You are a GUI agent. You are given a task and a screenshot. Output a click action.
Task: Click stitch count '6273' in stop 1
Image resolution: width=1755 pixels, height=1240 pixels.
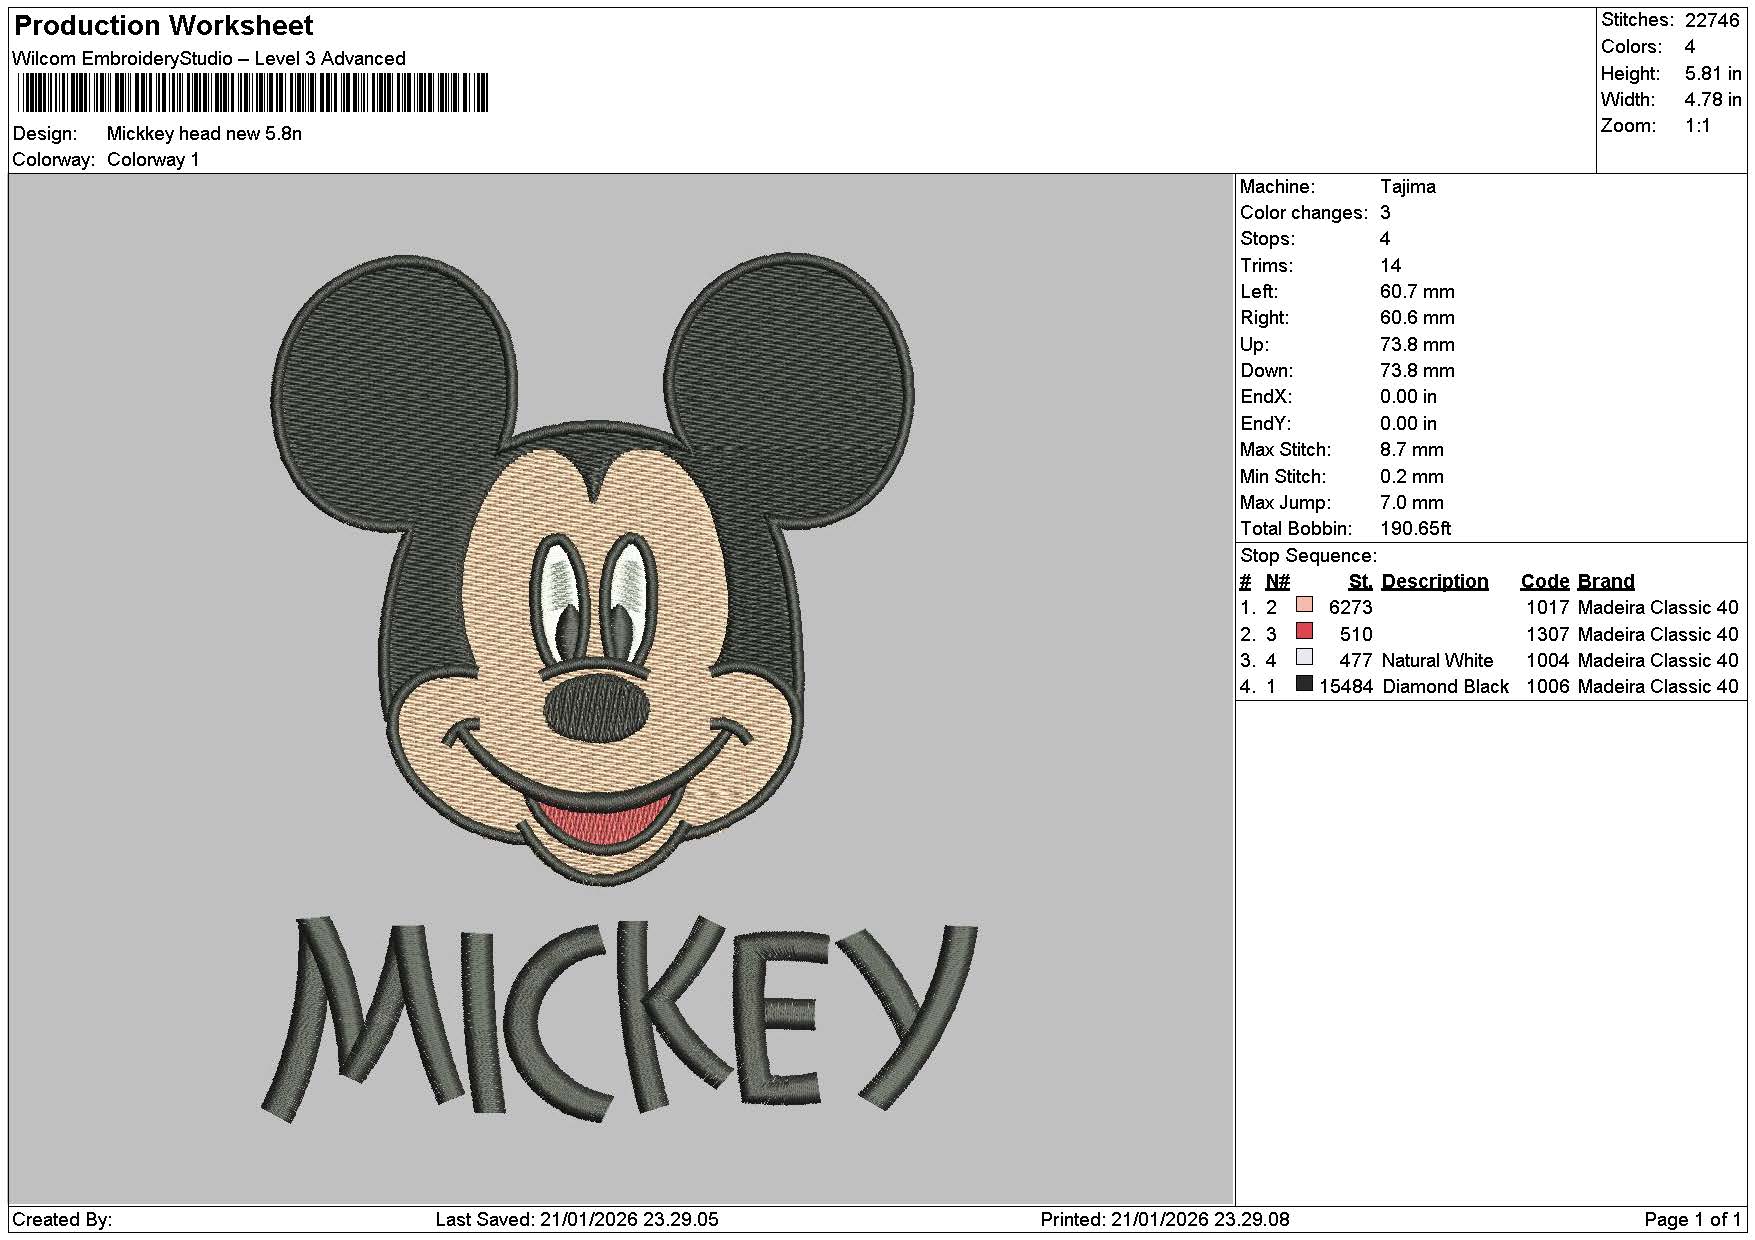click(x=1350, y=607)
